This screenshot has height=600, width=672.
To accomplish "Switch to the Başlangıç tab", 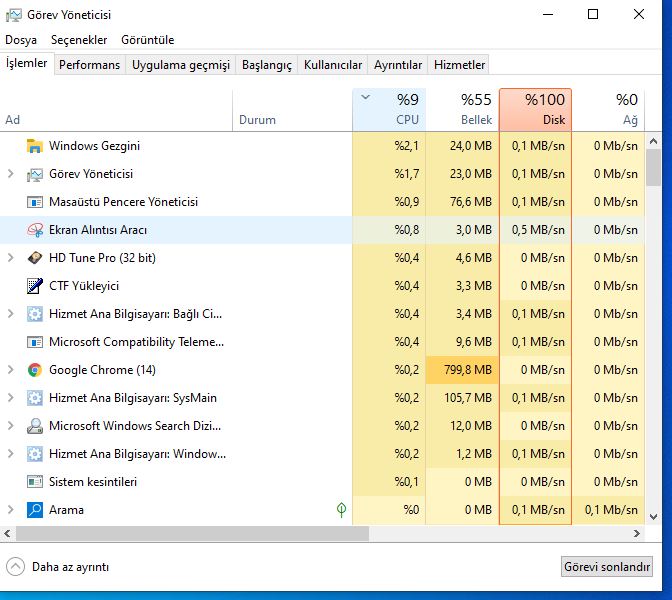I will (x=267, y=65).
